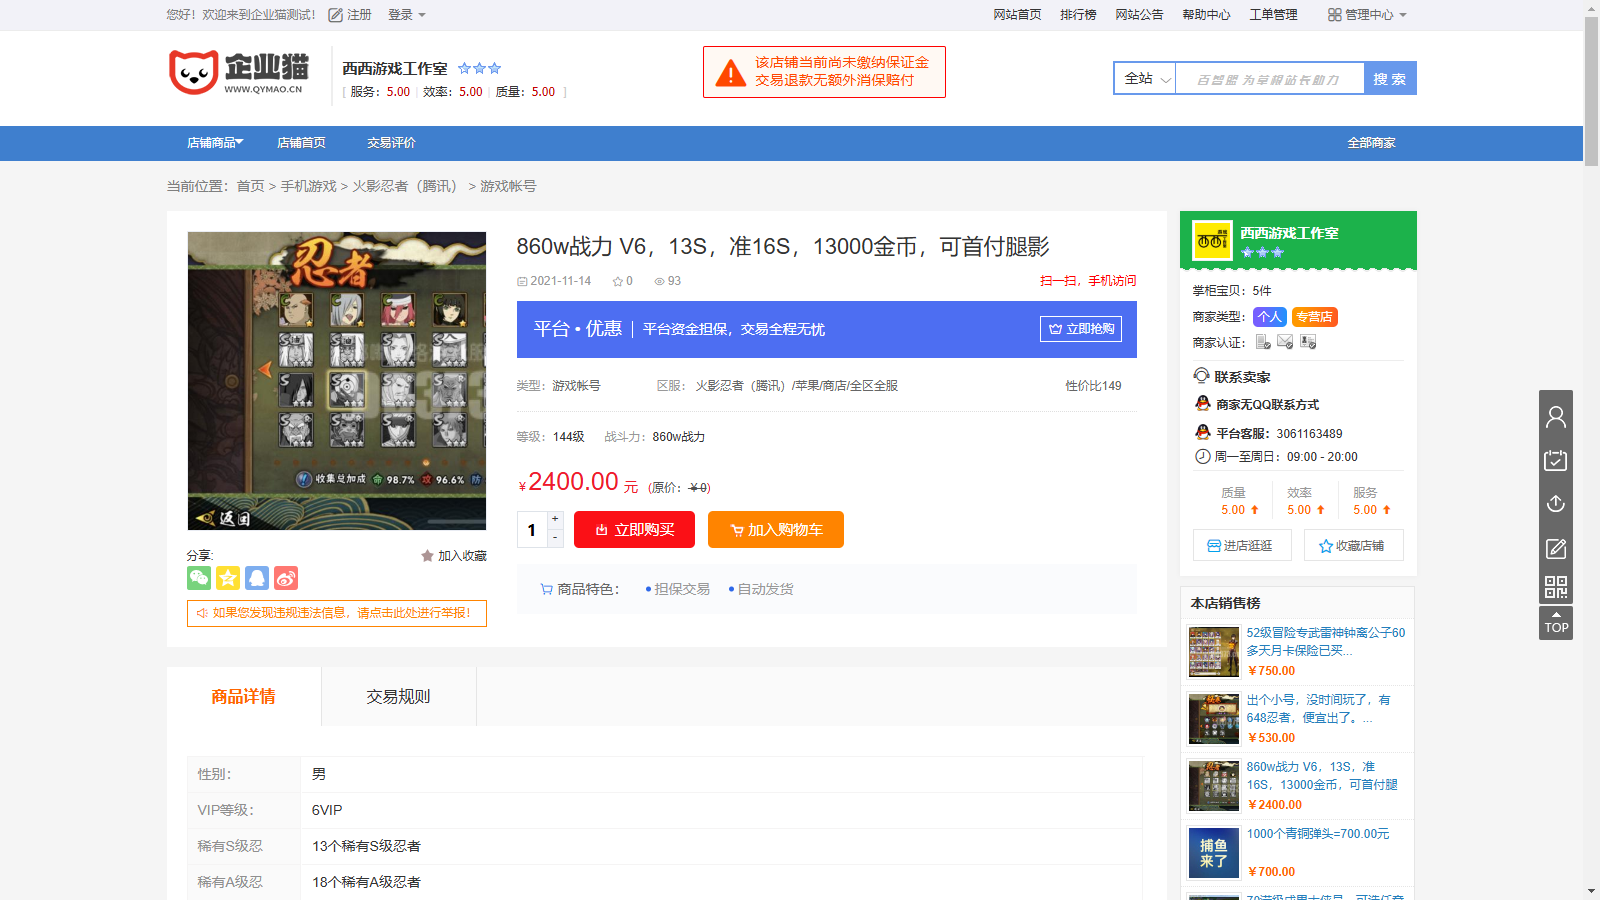Open 交易评价 in the blue navigation bar
The width and height of the screenshot is (1600, 900).
[x=391, y=143]
